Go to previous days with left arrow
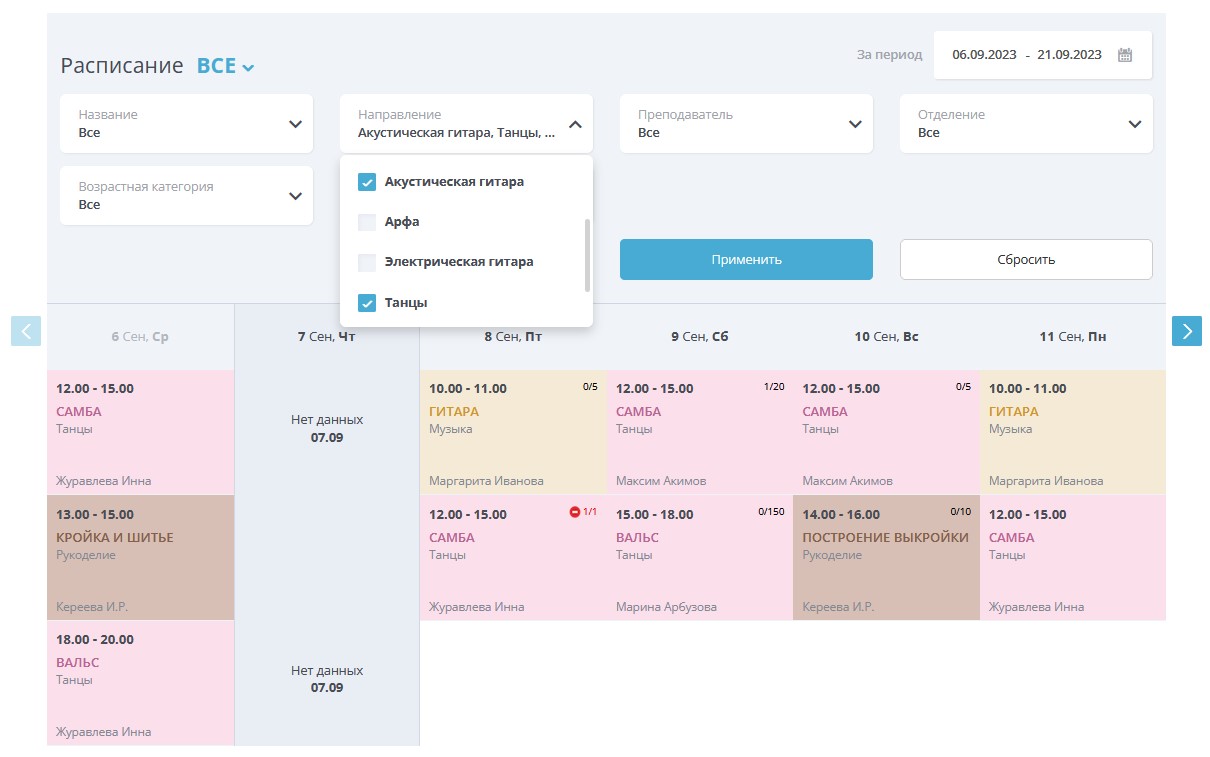The width and height of the screenshot is (1210, 757). point(26,331)
